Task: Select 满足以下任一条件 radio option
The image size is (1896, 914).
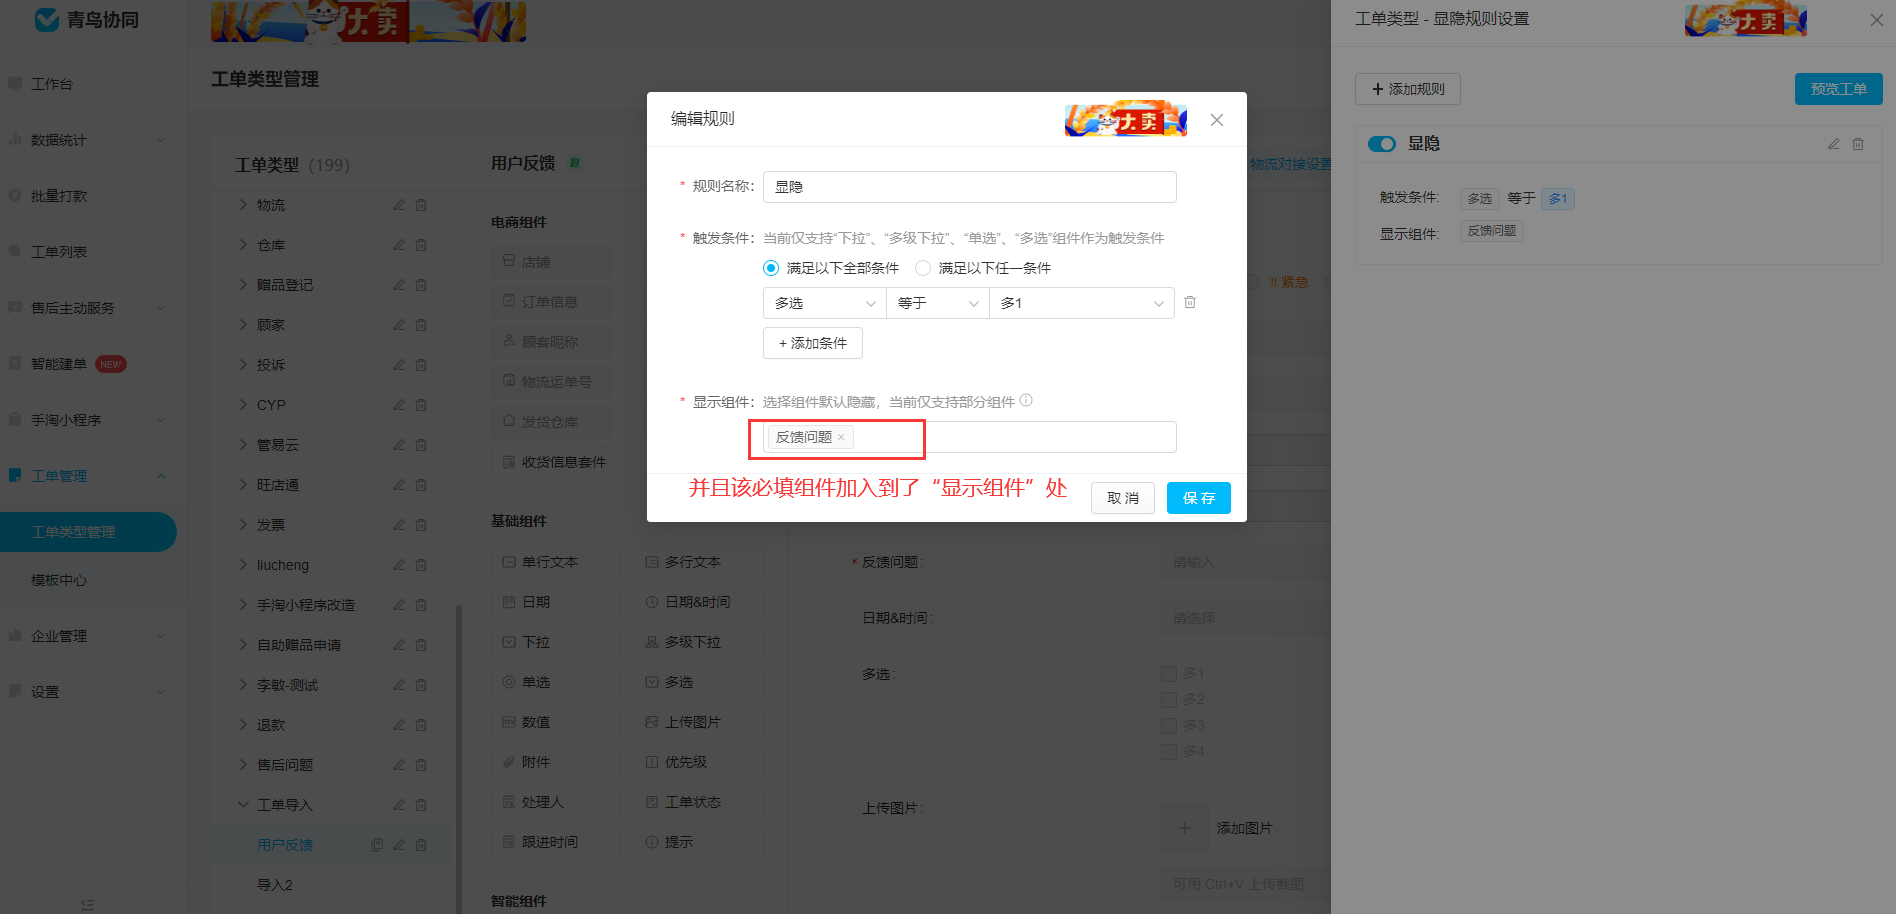Action: [923, 268]
